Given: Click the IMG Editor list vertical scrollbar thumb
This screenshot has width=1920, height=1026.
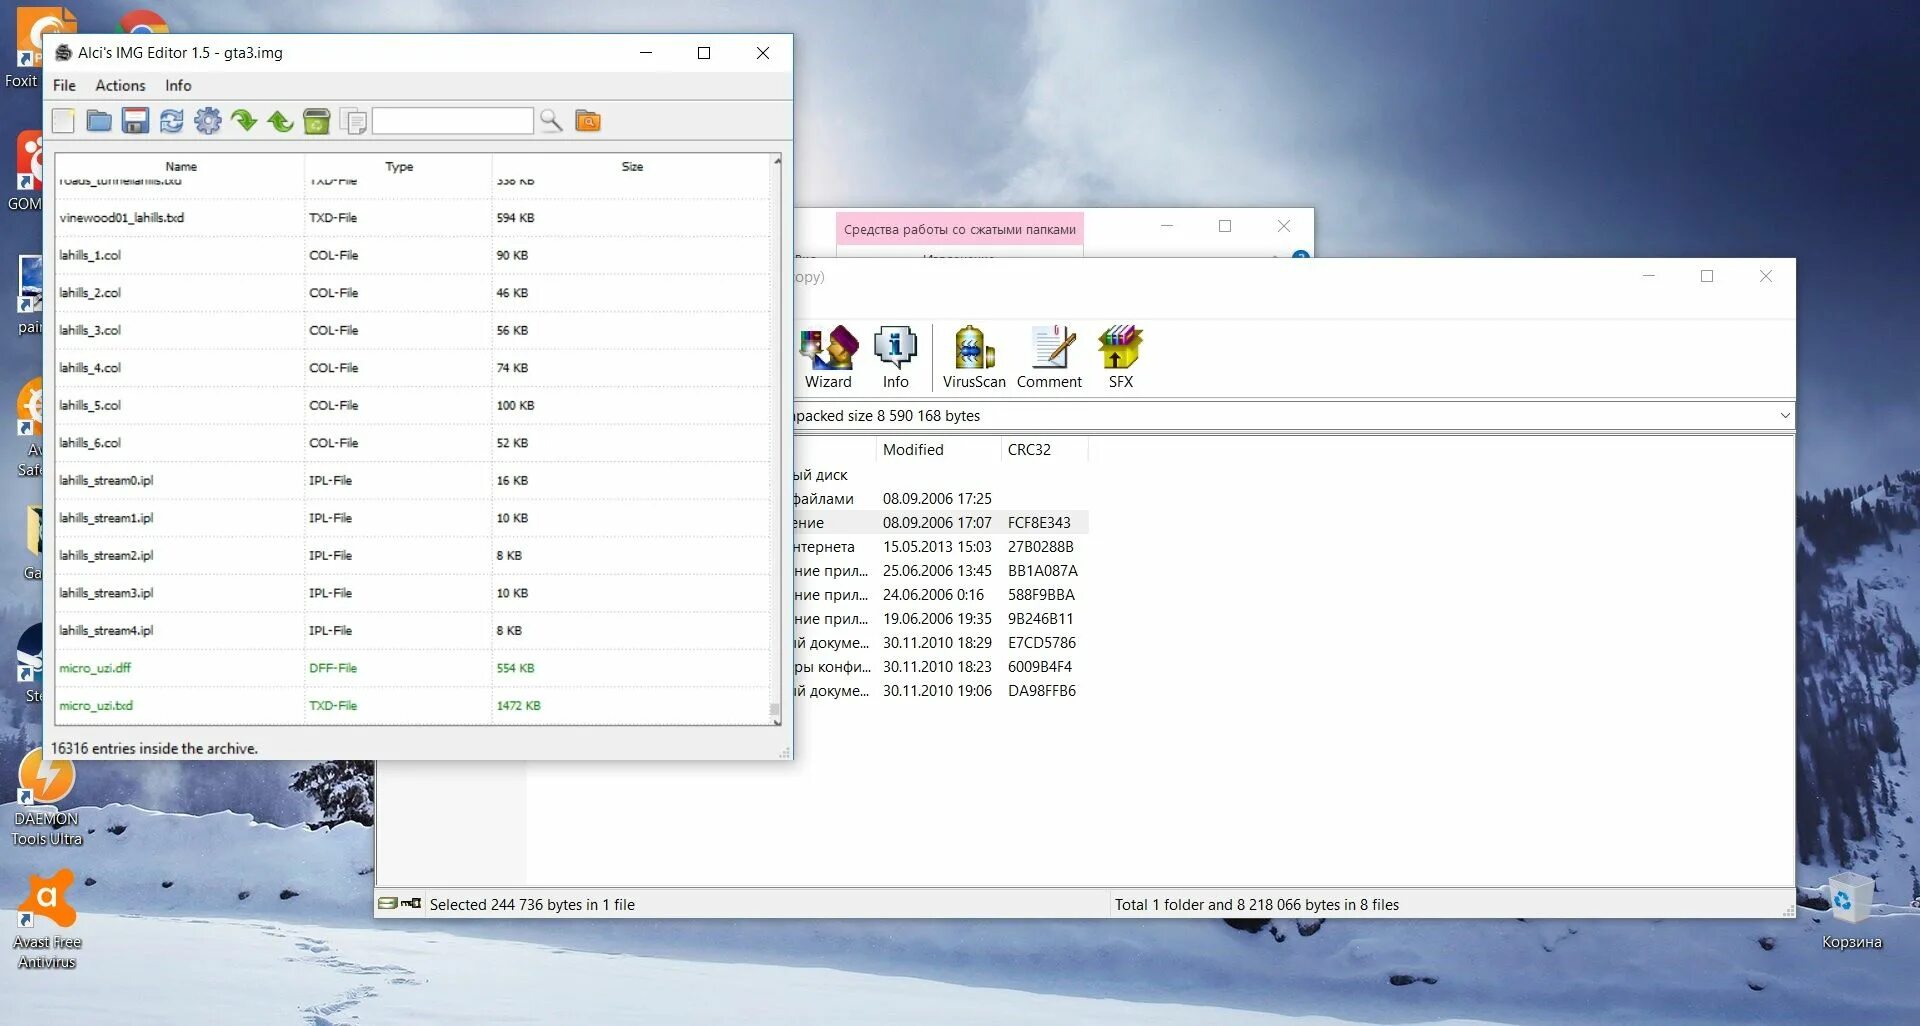Looking at the screenshot, I should 775,711.
